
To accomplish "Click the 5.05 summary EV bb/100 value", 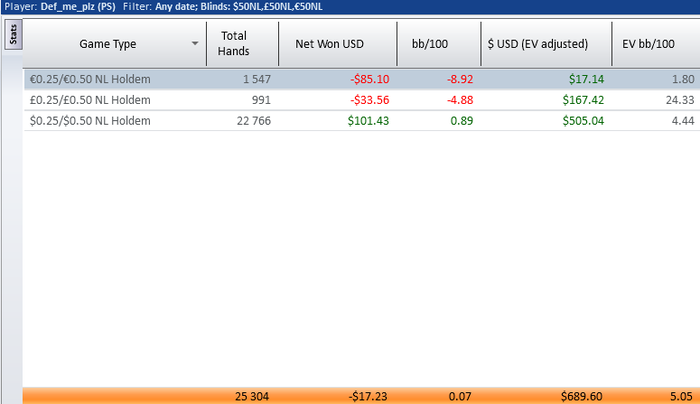I will (681, 396).
